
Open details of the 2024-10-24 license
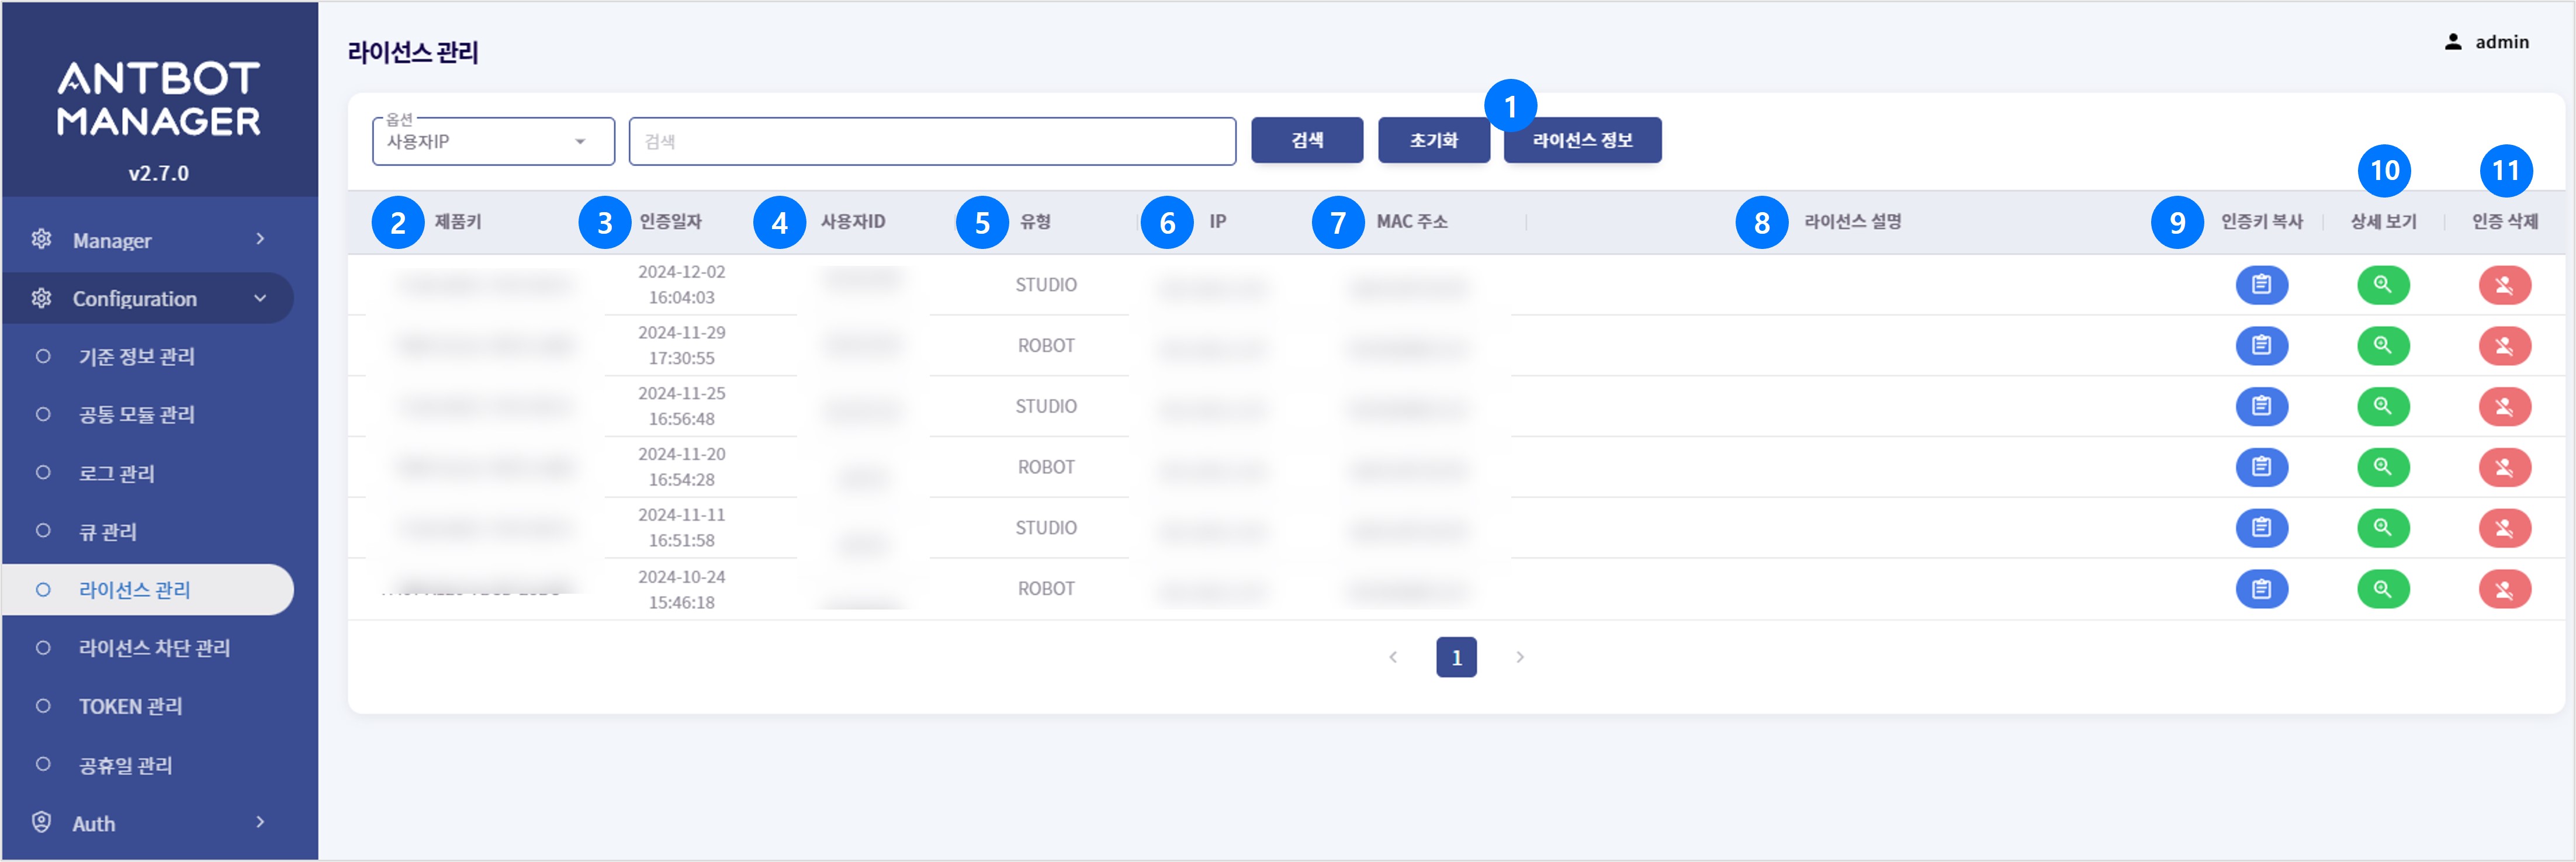2383,589
